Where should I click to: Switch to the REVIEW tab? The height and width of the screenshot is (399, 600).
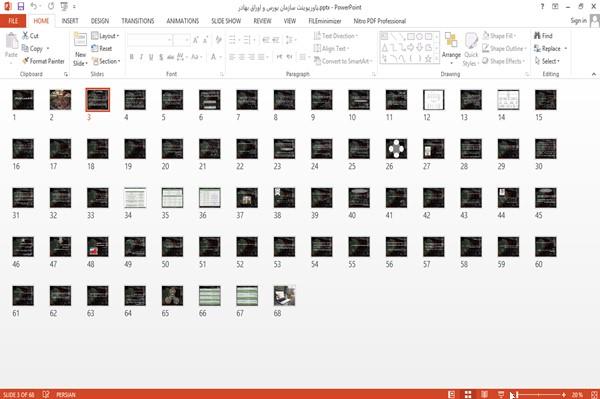[262, 21]
